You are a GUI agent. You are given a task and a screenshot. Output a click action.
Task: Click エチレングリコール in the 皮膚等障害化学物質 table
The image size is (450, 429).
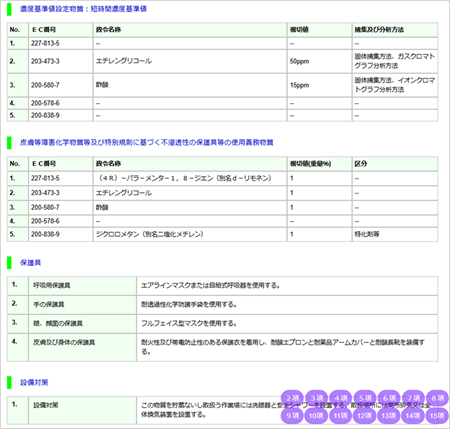coord(190,193)
